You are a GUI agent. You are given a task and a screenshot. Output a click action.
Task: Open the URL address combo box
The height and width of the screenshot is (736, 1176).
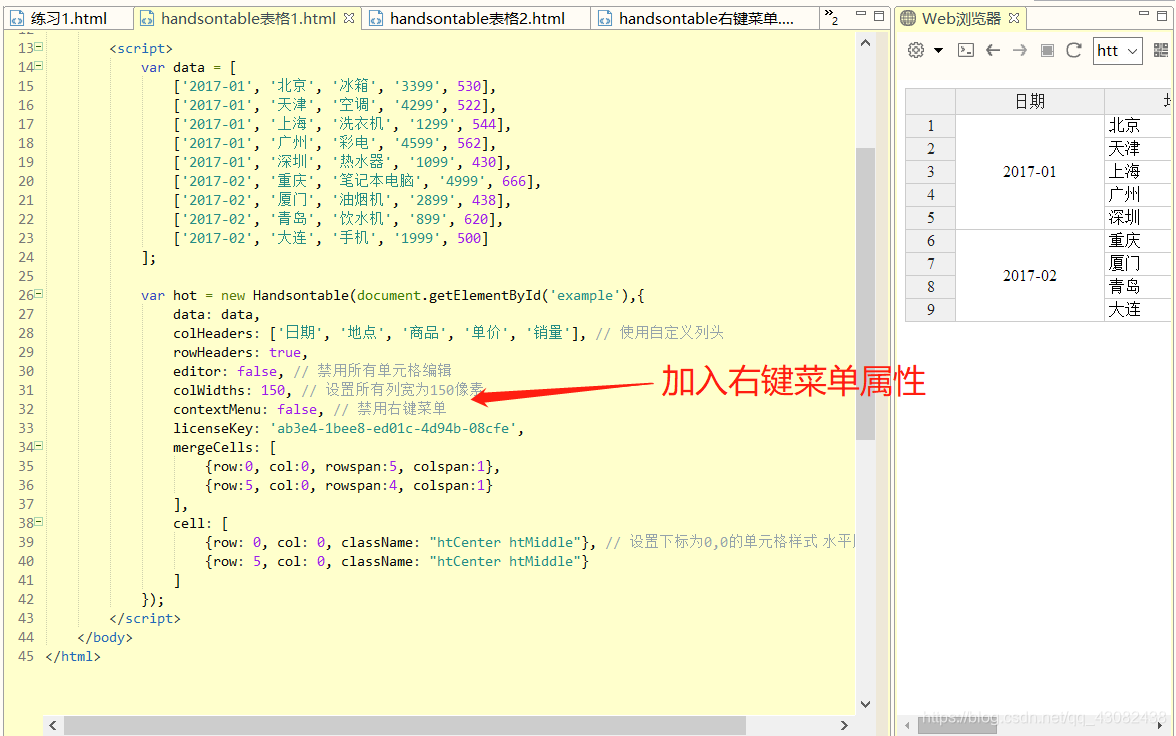1118,51
